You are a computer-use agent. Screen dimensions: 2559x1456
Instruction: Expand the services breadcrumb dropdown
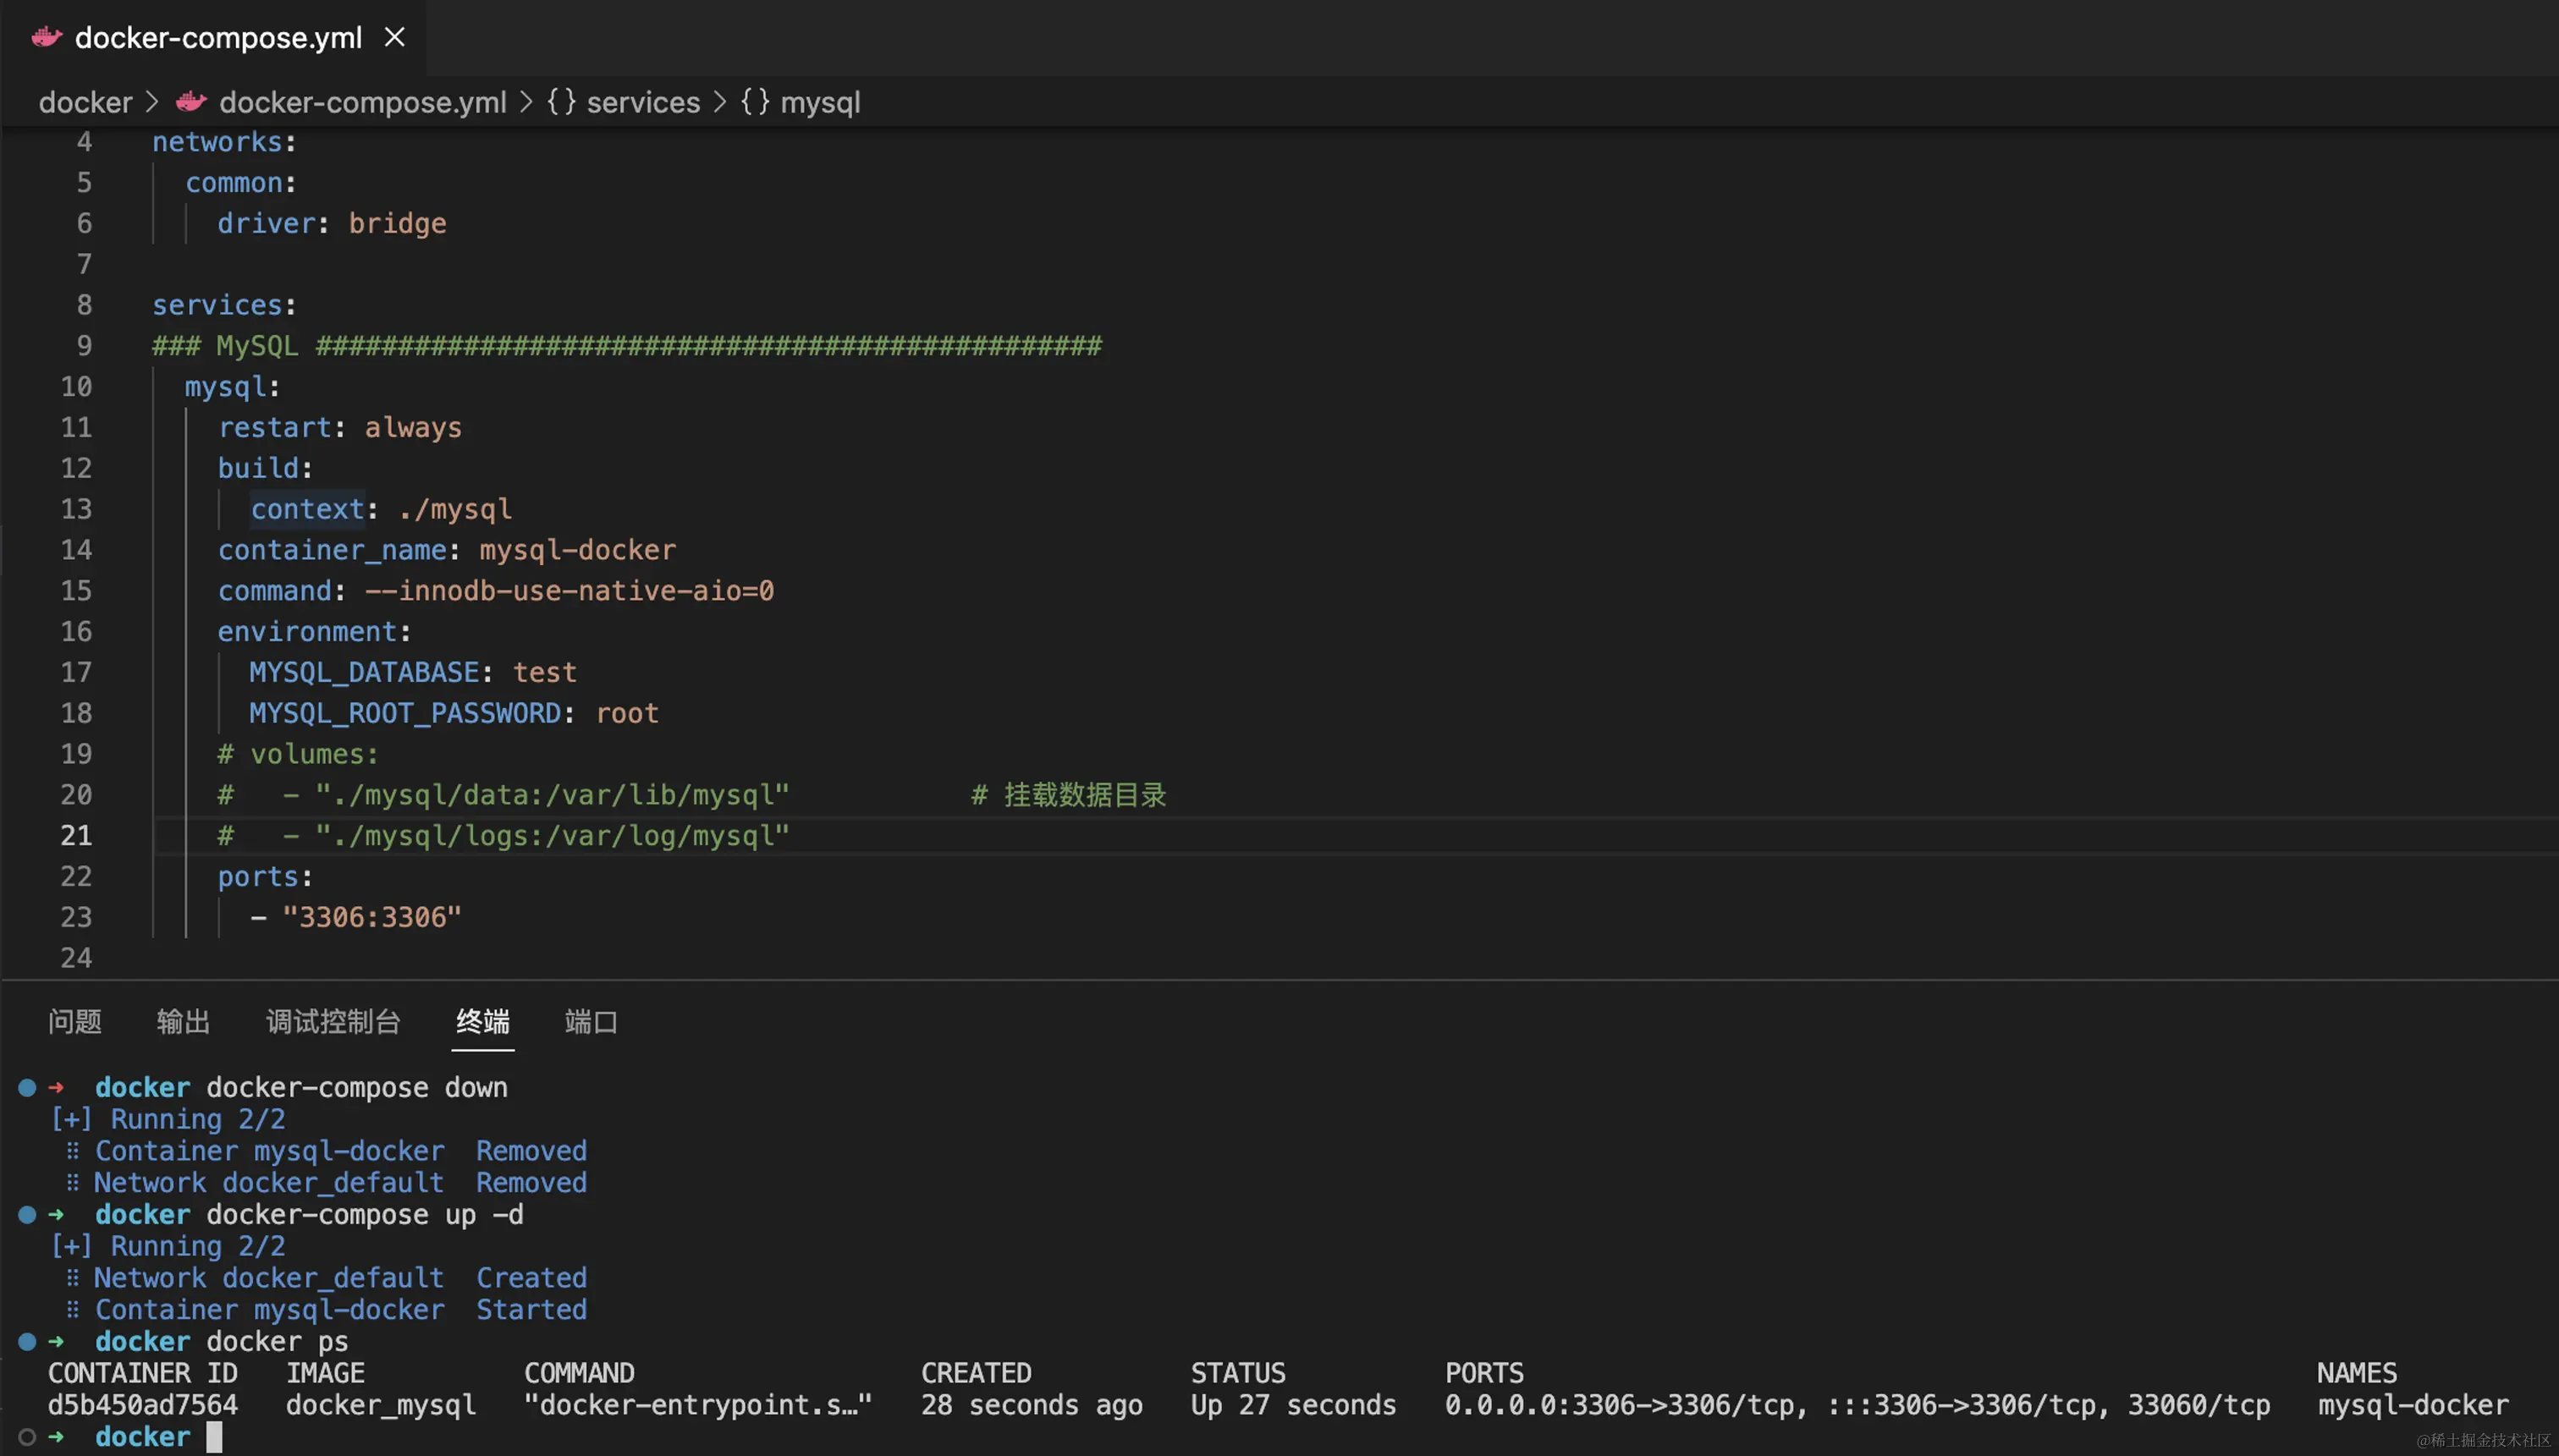(643, 102)
